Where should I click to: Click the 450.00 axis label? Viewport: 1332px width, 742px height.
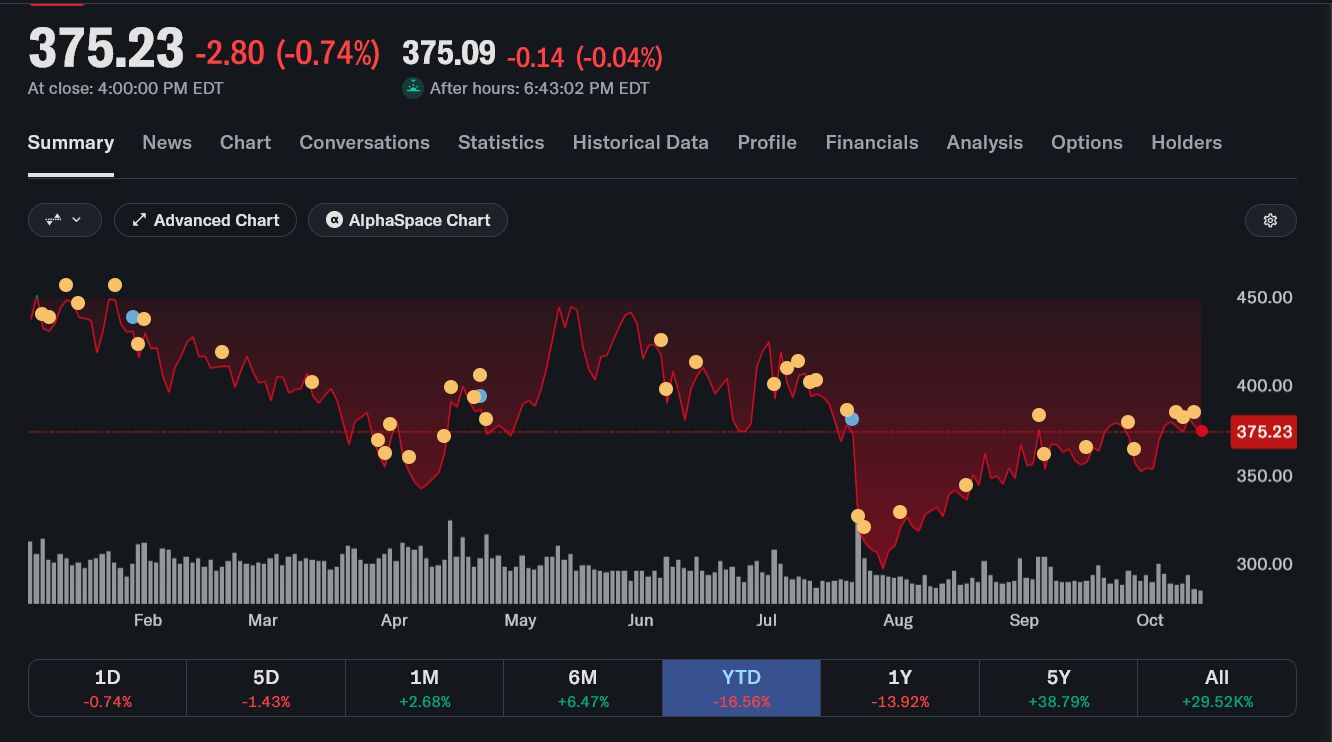coord(1264,297)
